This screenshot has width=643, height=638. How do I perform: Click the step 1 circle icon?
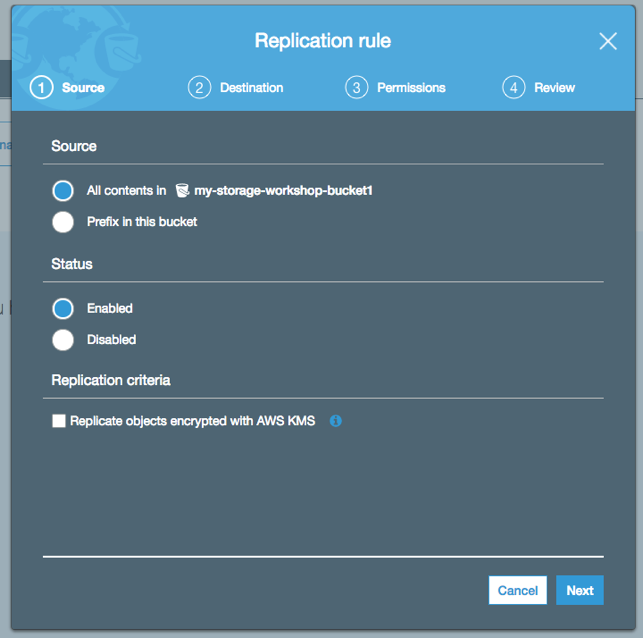pos(41,87)
